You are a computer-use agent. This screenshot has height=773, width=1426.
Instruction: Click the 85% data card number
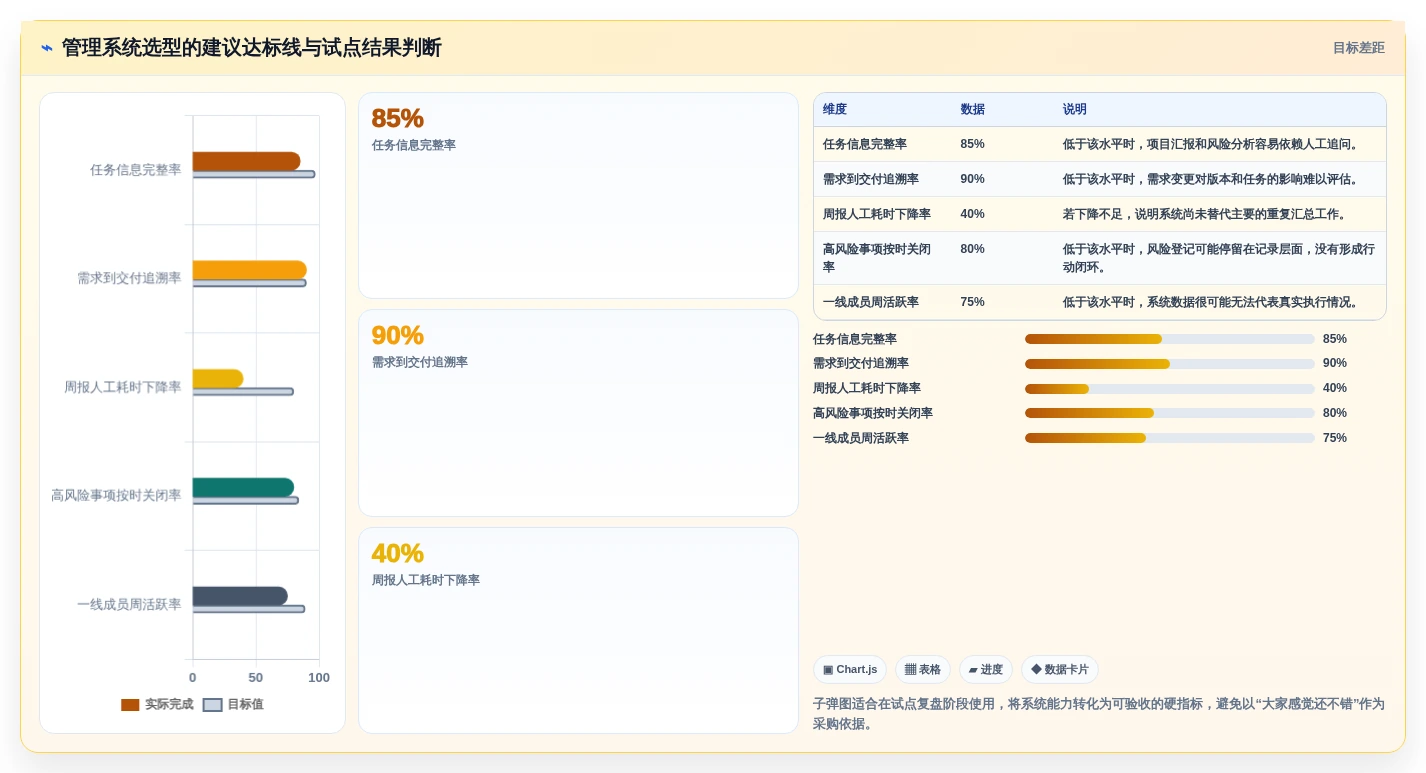point(397,118)
